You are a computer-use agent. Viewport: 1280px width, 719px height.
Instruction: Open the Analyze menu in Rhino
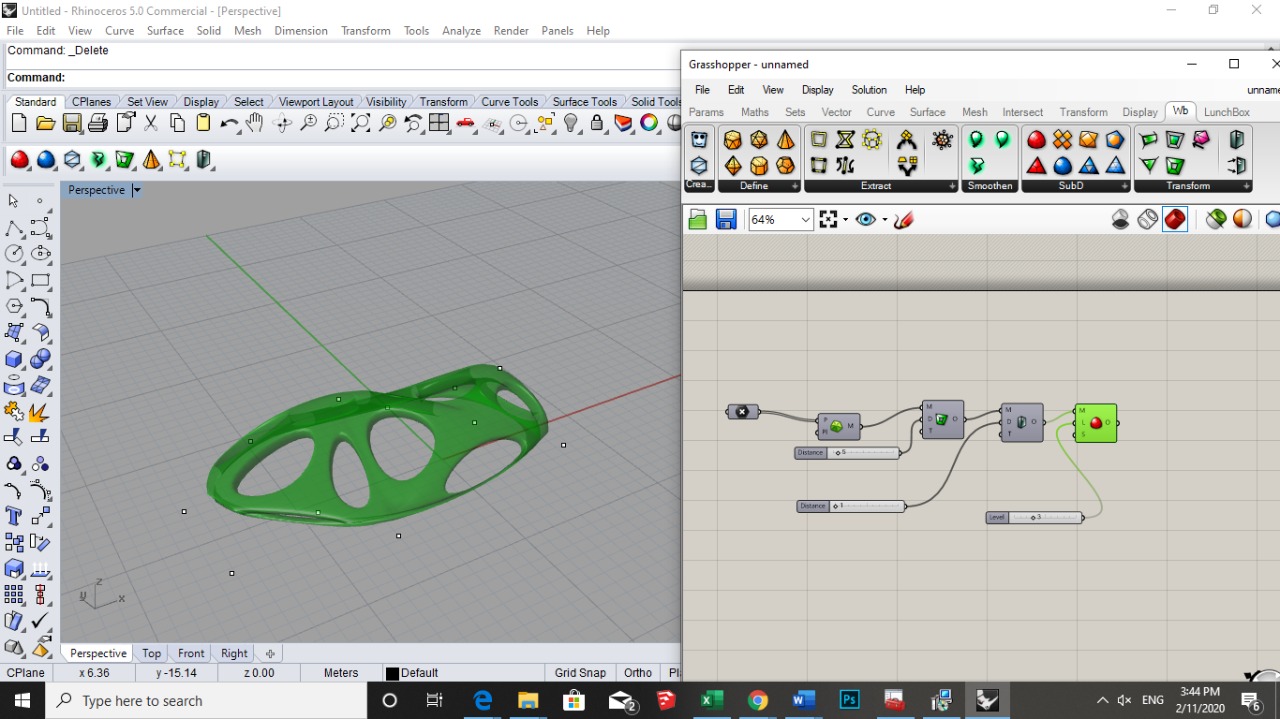pyautogui.click(x=461, y=31)
